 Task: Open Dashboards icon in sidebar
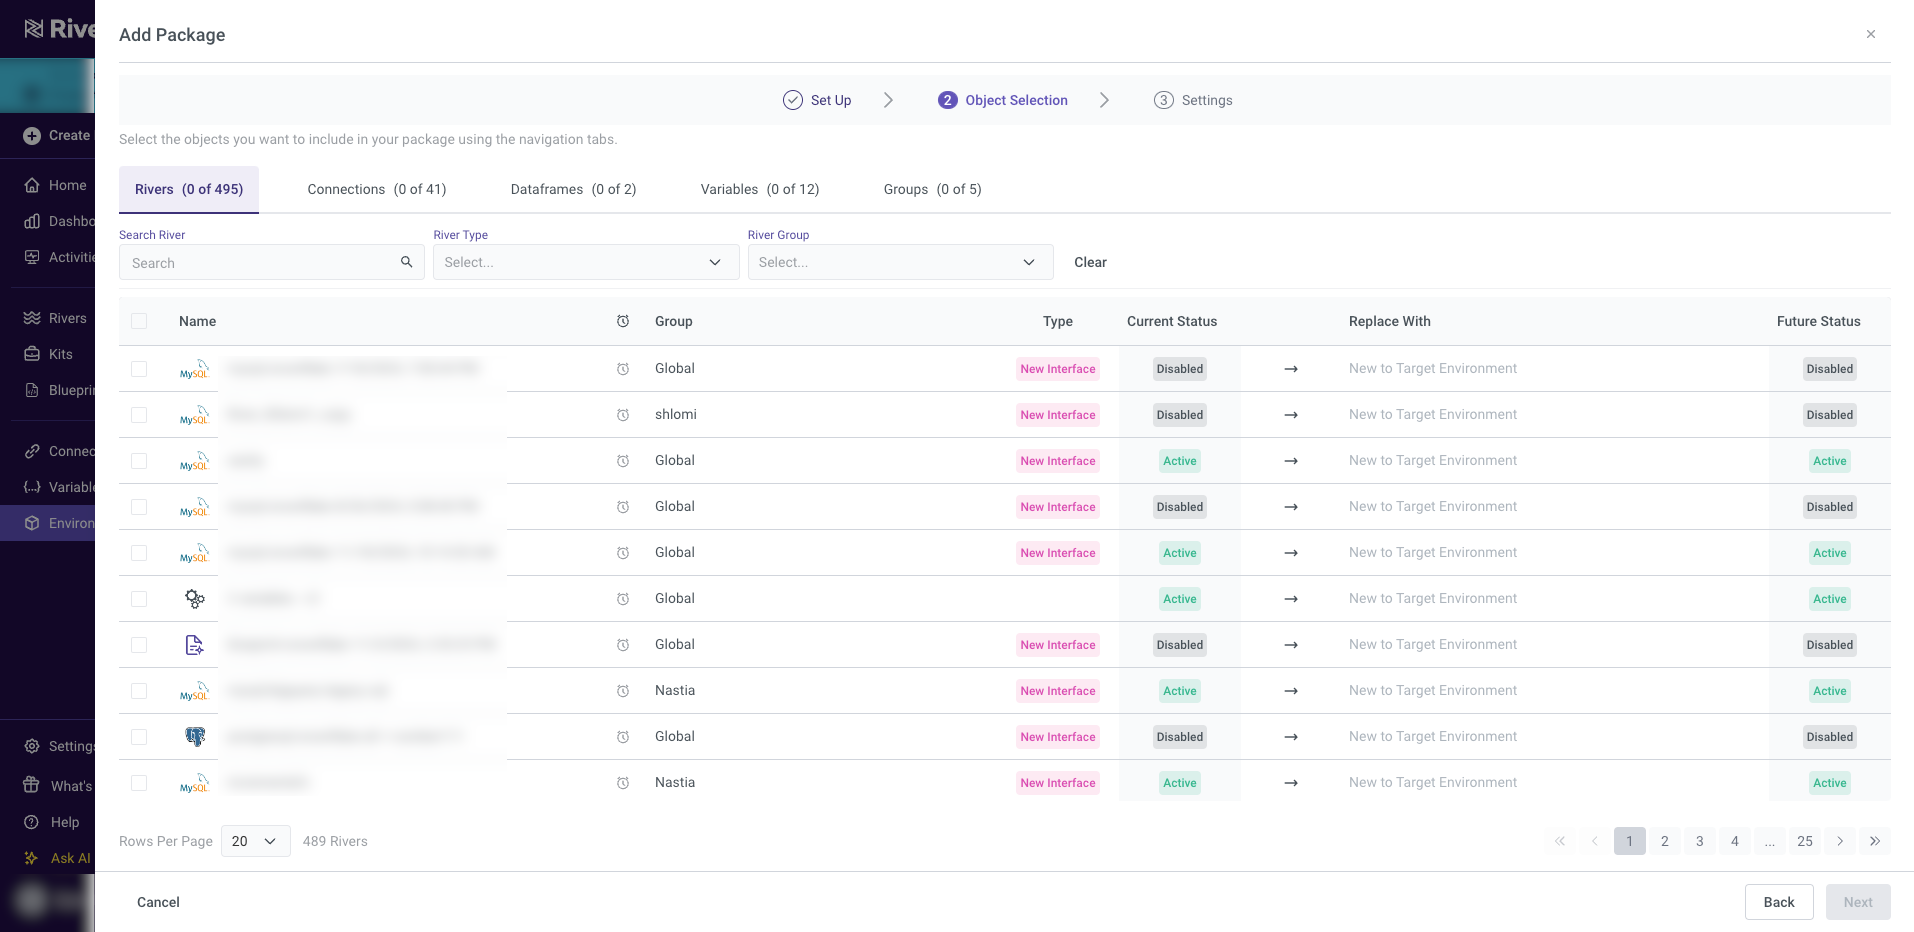tap(32, 221)
